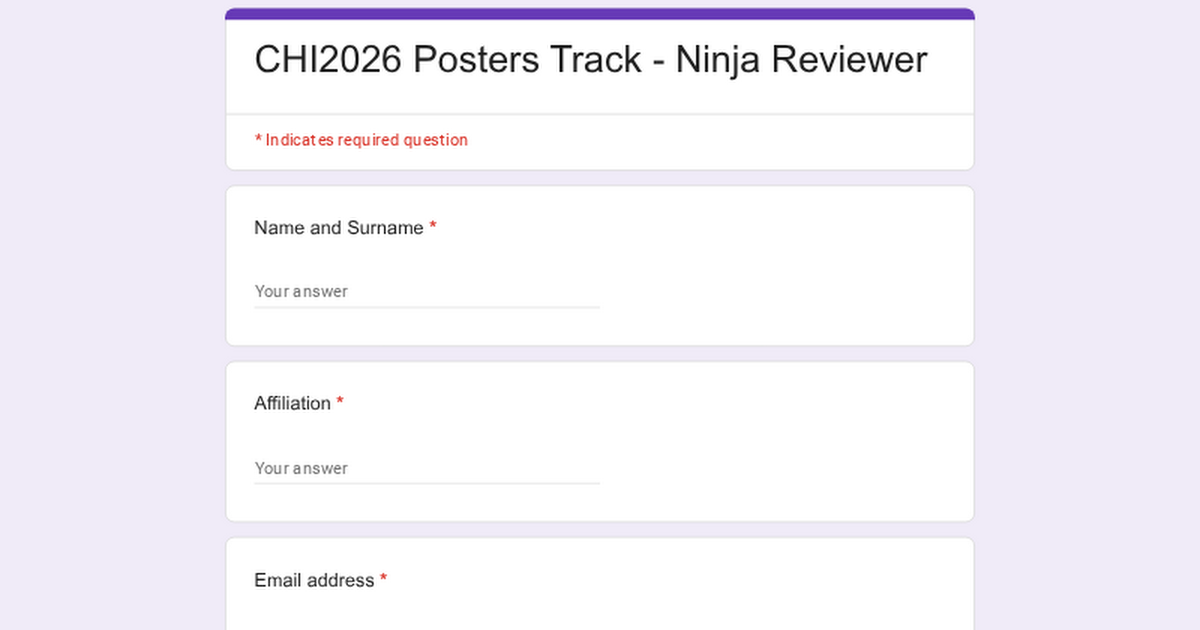Click "Posters Track" in the form title
The image size is (1200, 630).
pyautogui.click(x=527, y=60)
